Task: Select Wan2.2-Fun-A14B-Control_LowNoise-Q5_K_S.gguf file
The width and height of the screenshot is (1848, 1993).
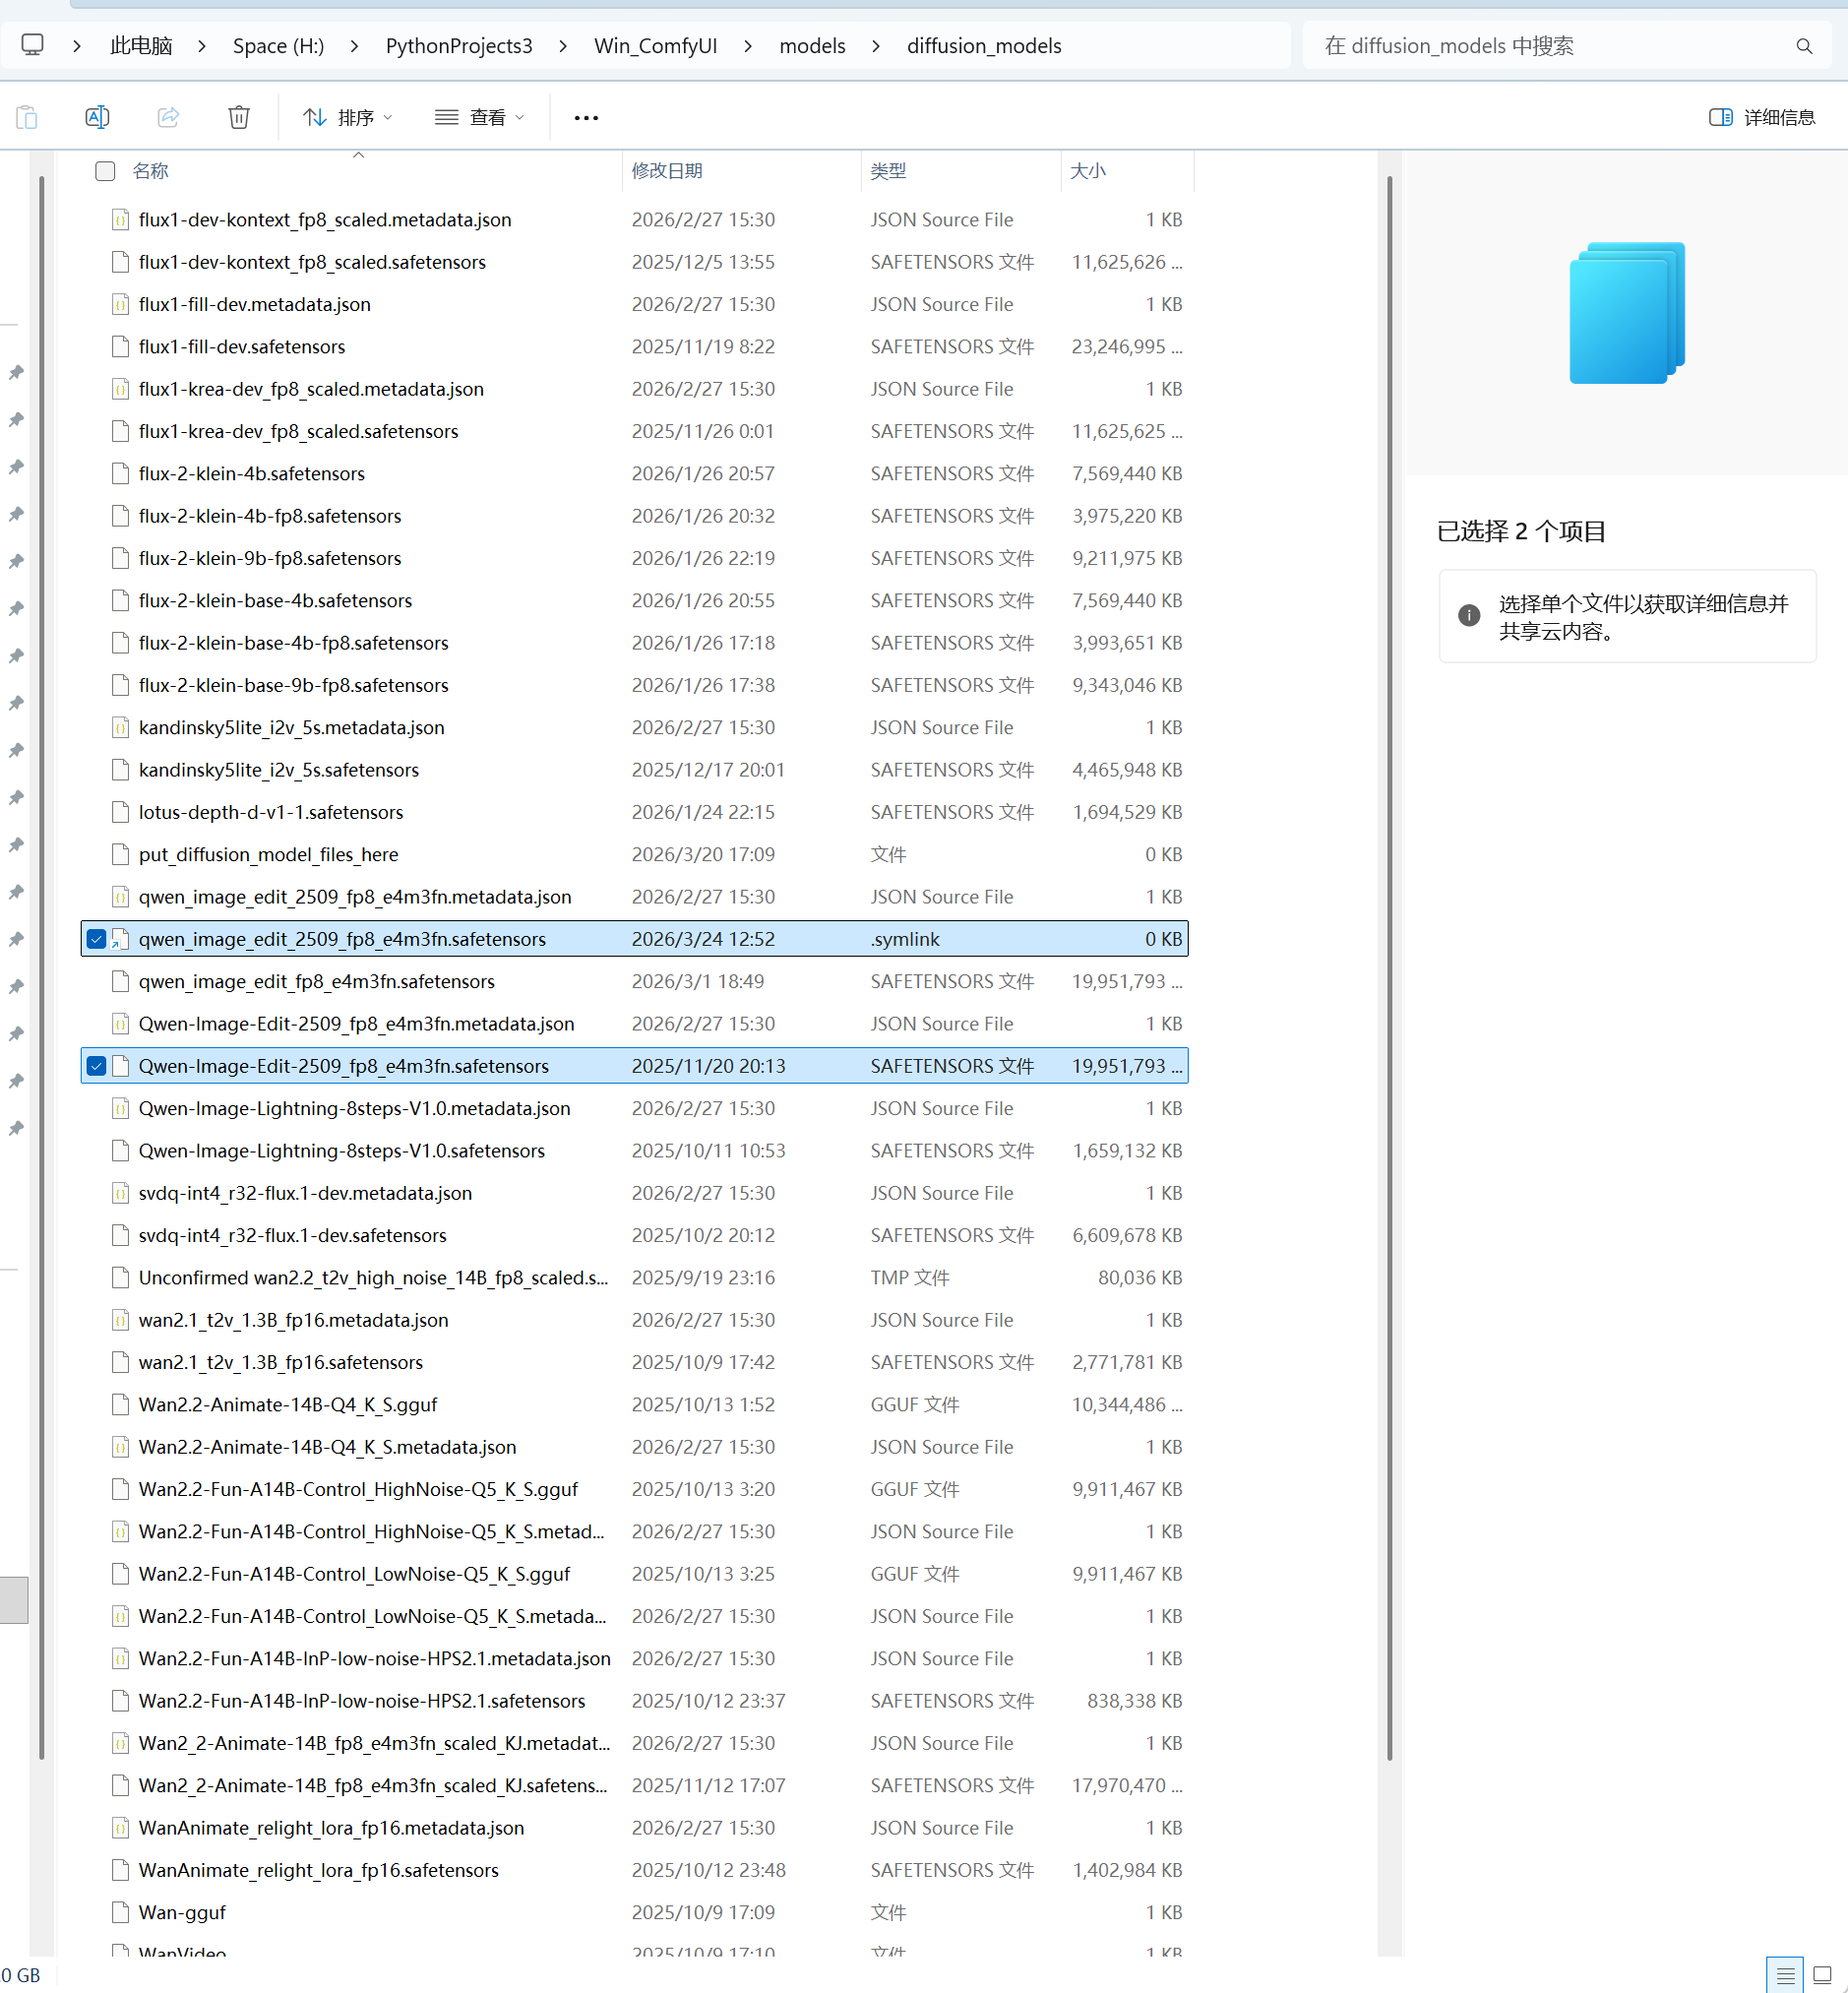Action: pos(634,1574)
